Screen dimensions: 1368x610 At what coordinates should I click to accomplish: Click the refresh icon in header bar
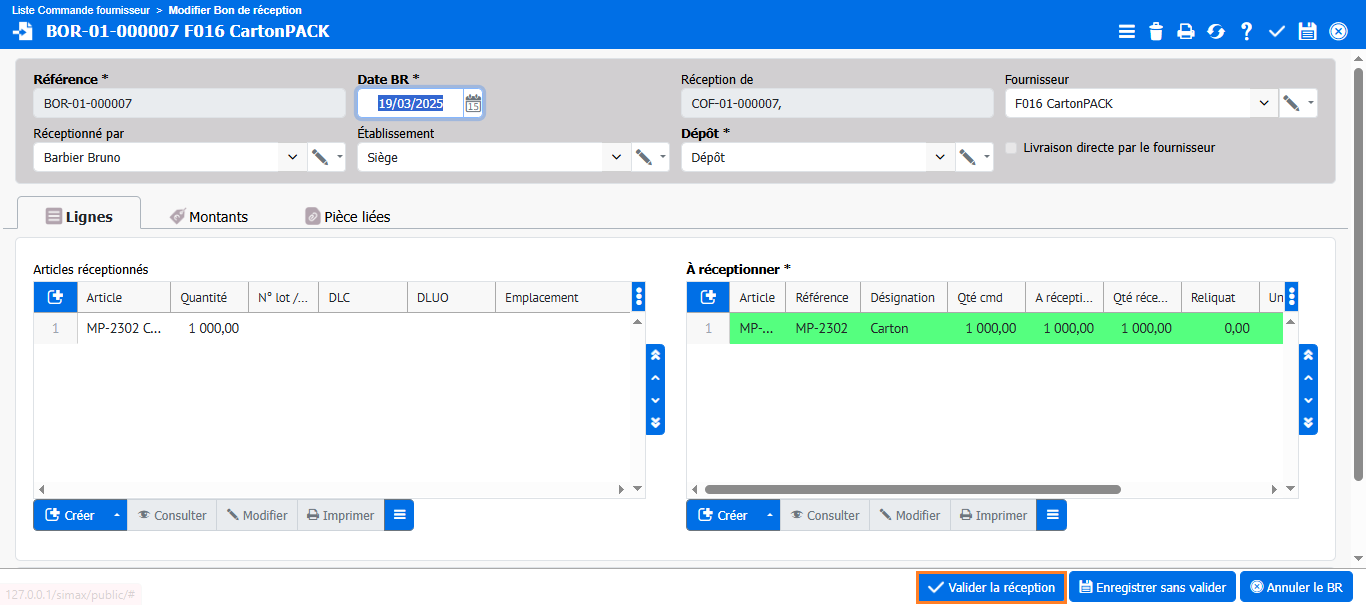point(1216,31)
